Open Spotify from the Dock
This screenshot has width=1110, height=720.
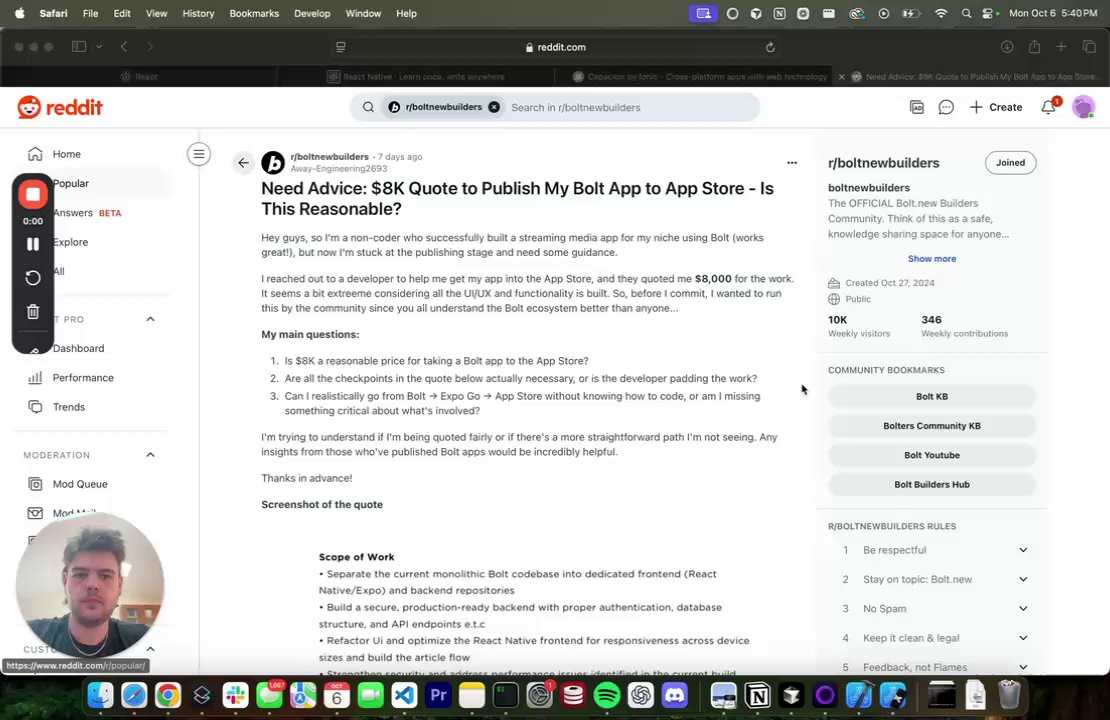pyautogui.click(x=607, y=695)
